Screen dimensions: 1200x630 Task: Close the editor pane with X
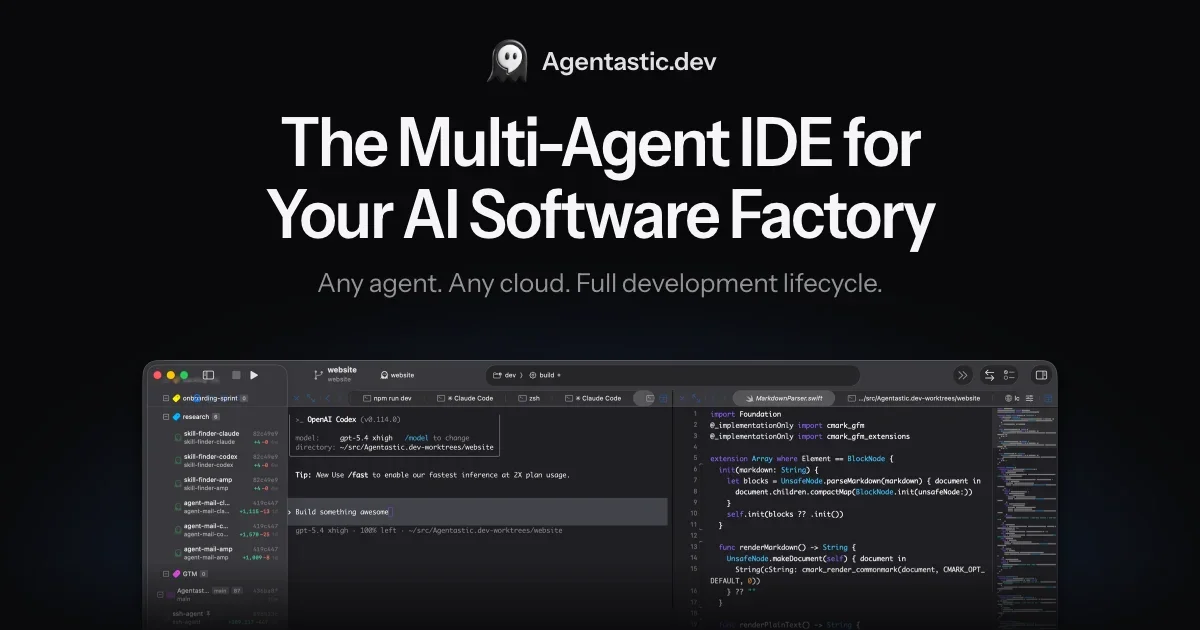pos(682,398)
